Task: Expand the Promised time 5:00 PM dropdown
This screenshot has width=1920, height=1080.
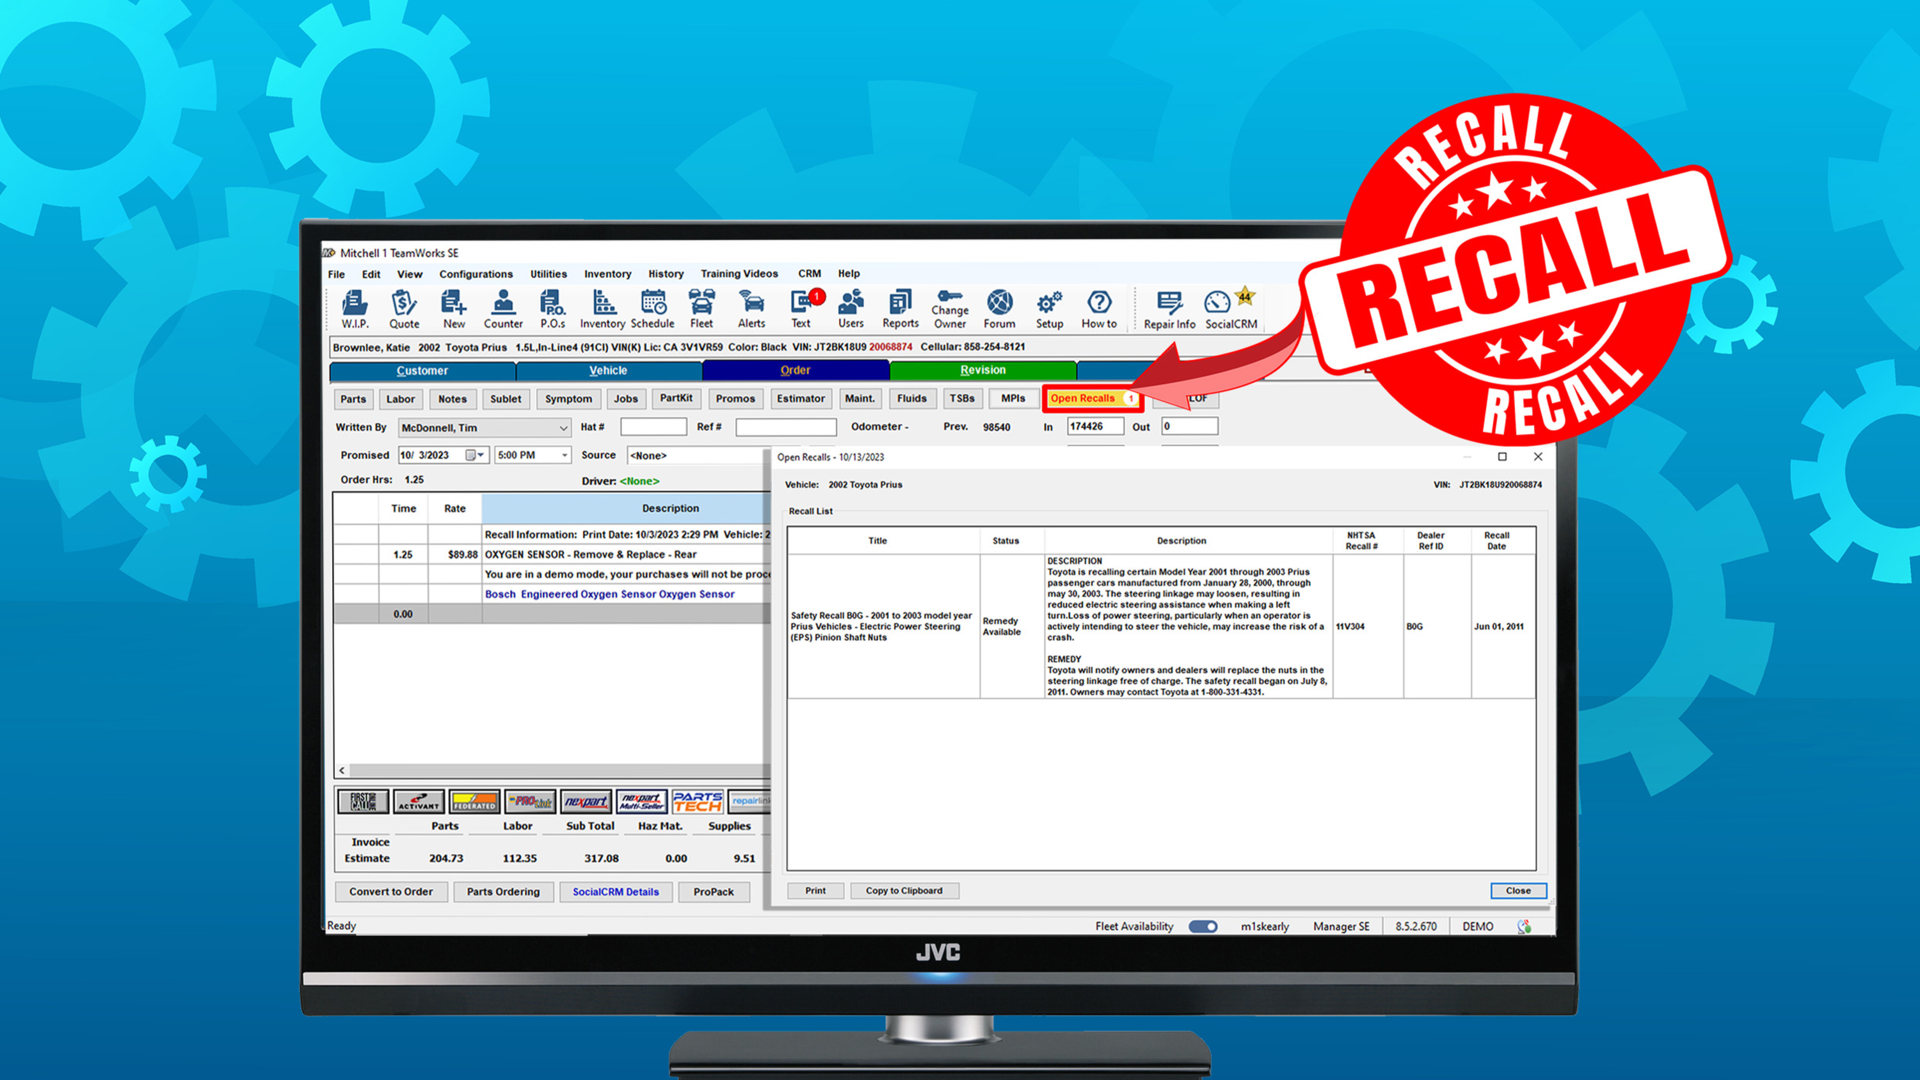Action: 564,455
